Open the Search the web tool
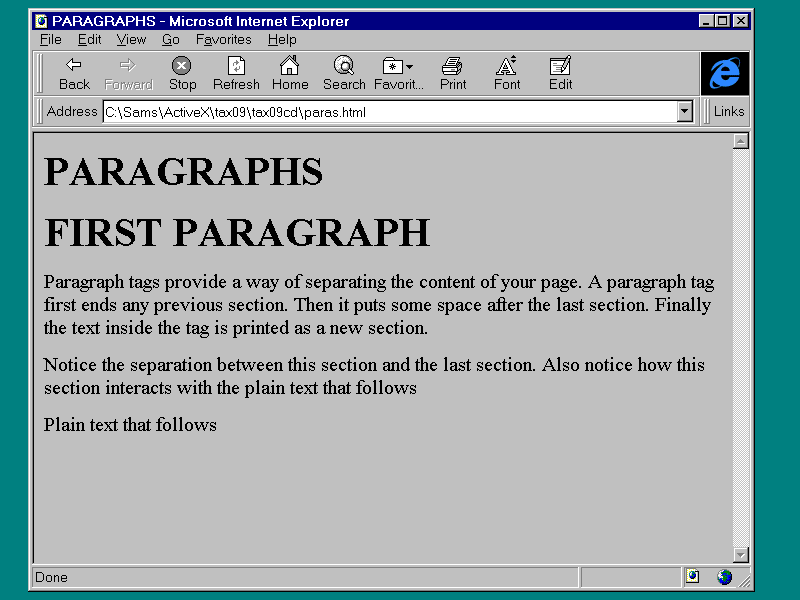 344,66
